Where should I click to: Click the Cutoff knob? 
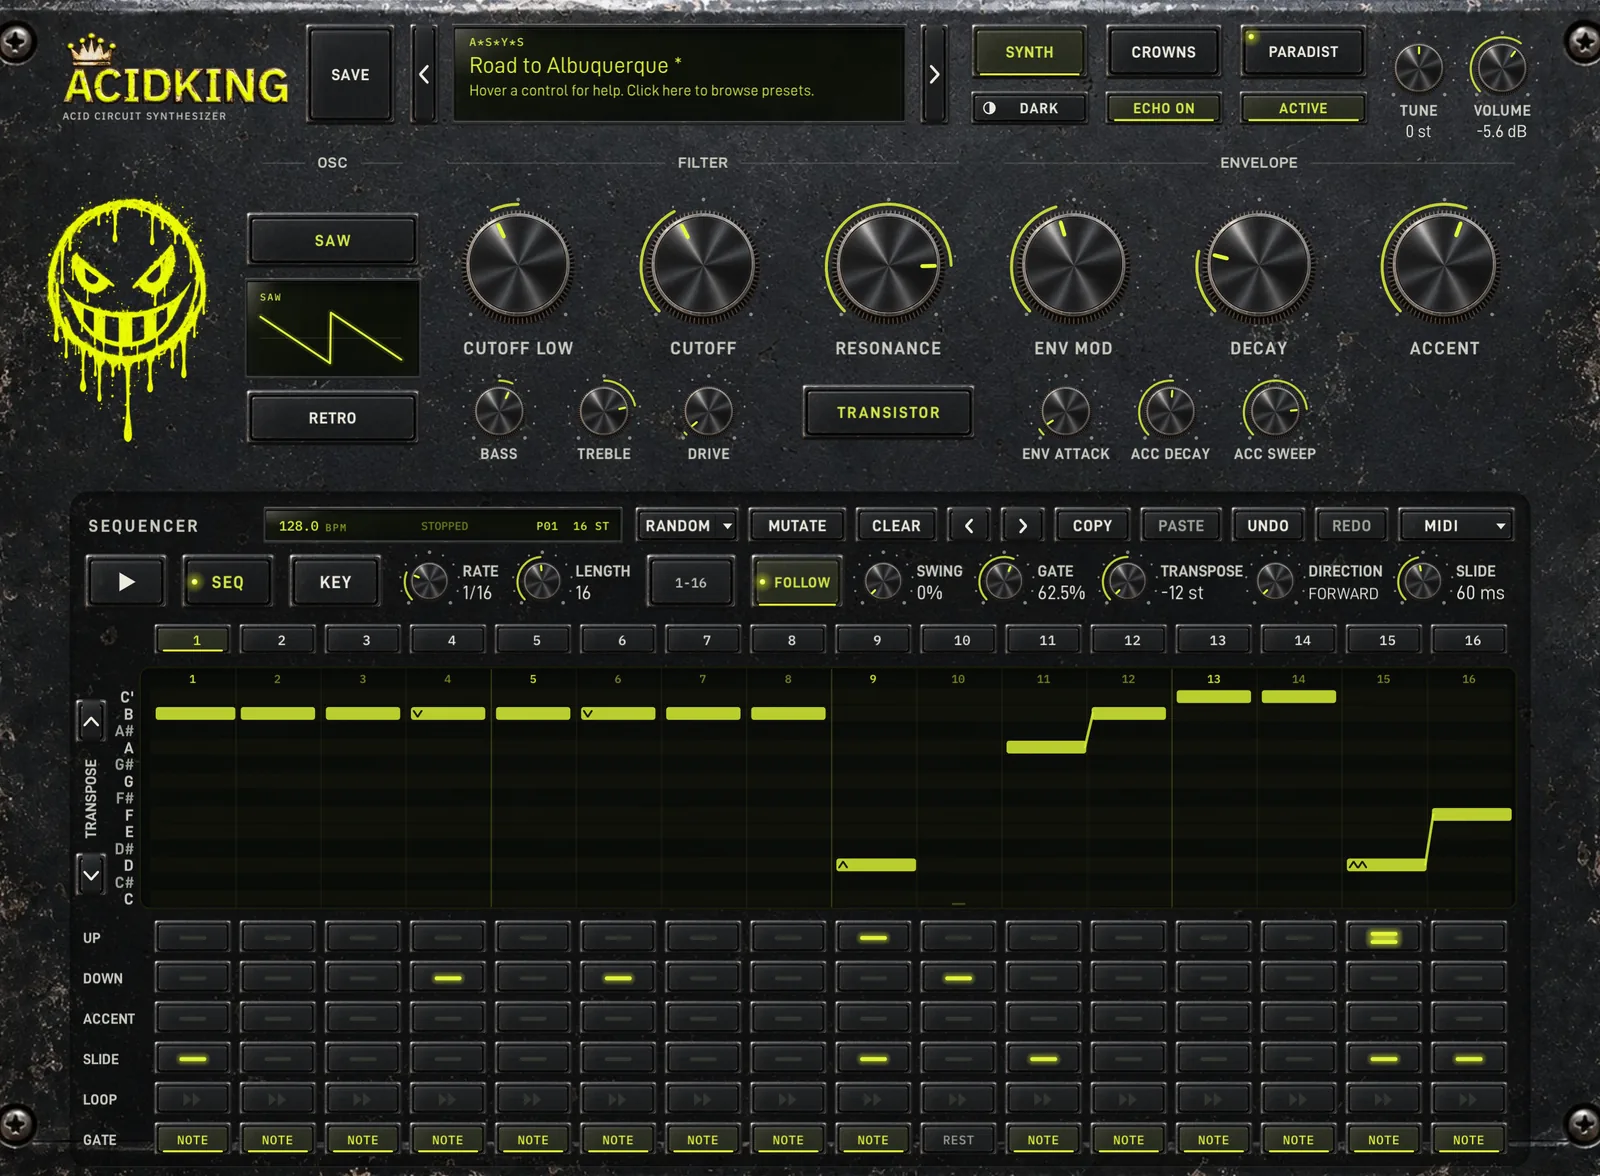click(703, 266)
